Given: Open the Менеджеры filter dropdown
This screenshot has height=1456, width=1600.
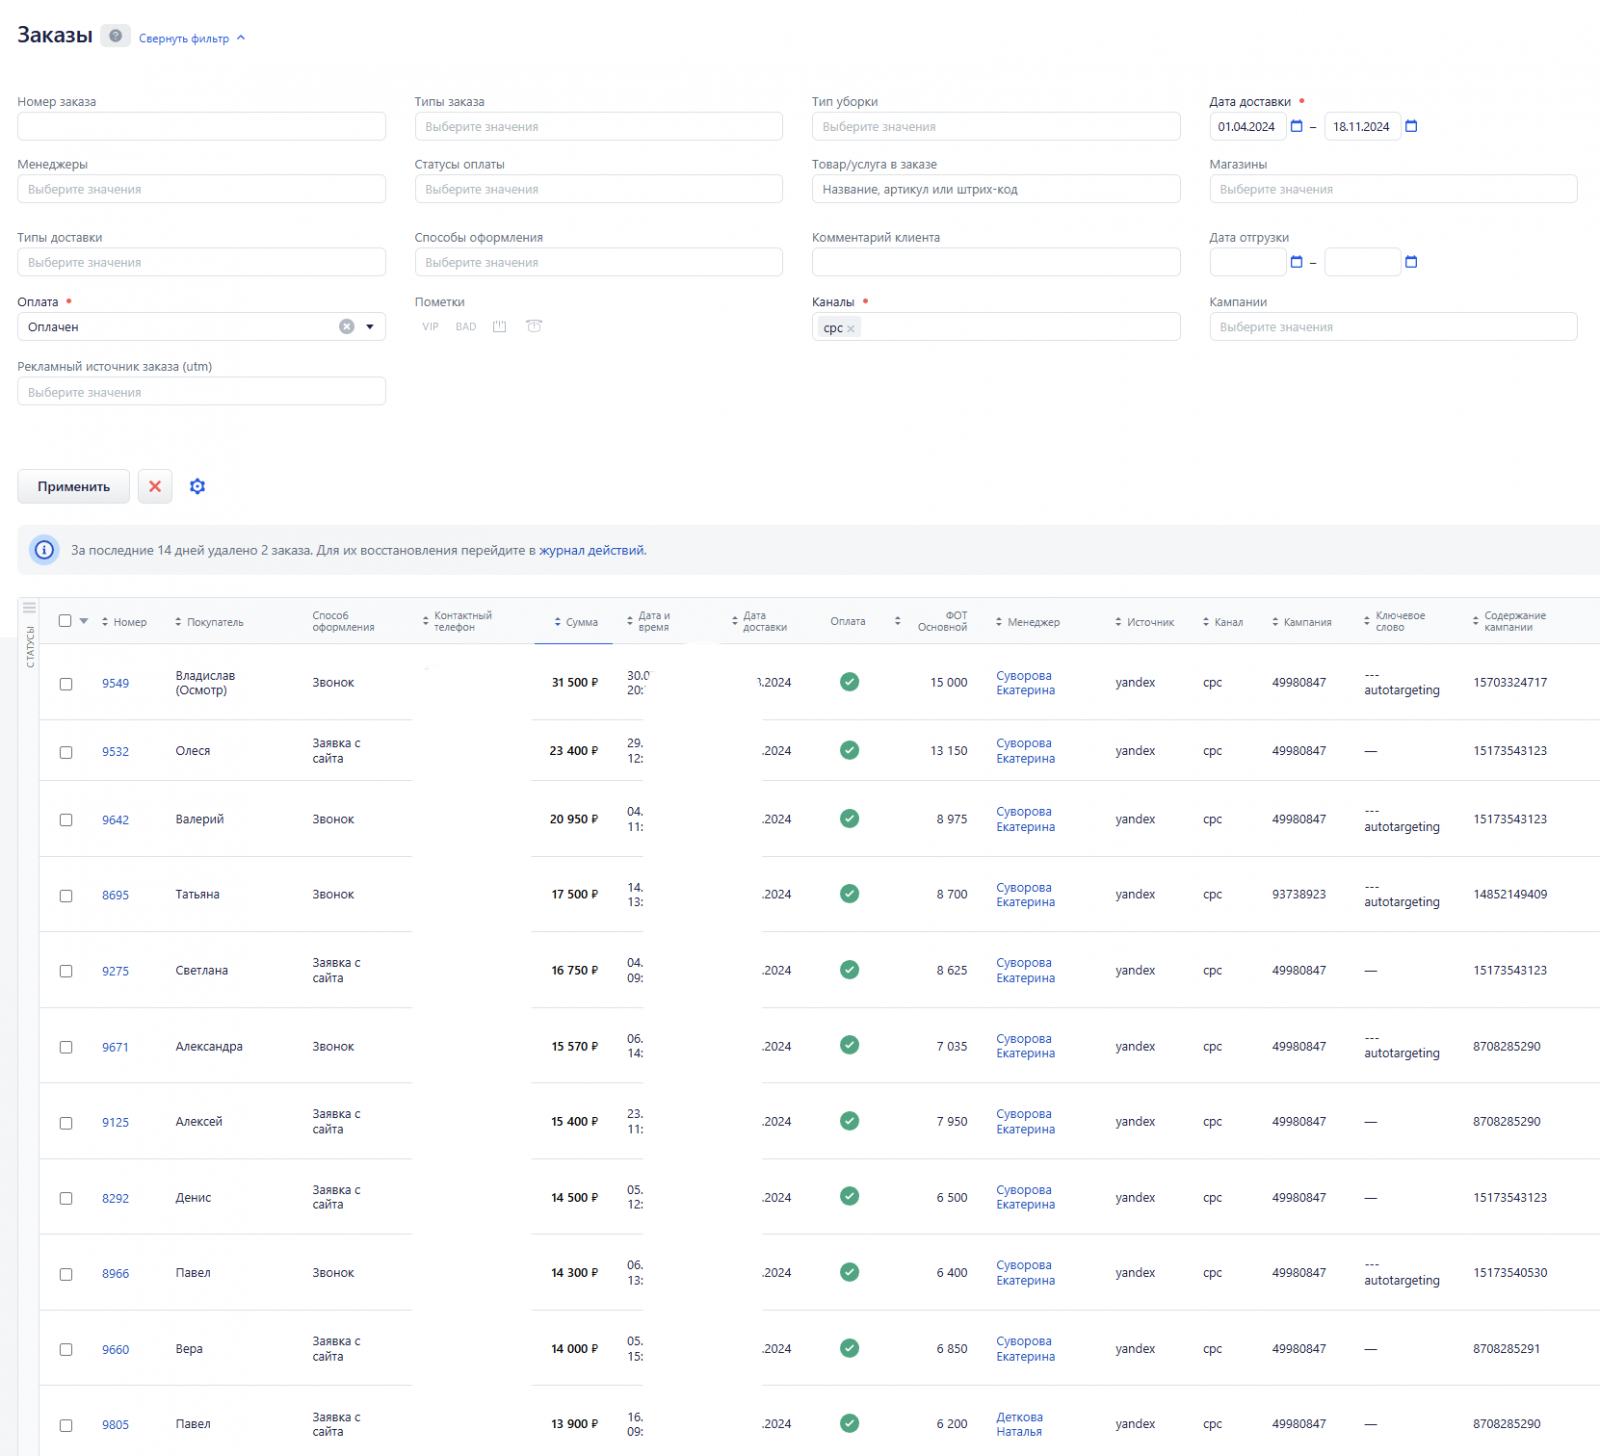Looking at the screenshot, I should [x=201, y=189].
